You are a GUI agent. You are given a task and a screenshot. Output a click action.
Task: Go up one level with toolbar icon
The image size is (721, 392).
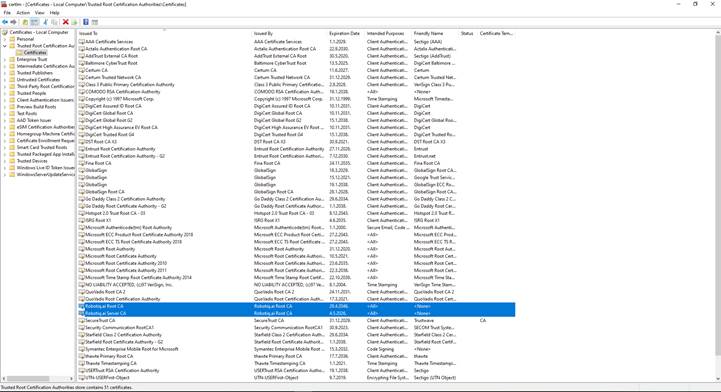click(25, 22)
